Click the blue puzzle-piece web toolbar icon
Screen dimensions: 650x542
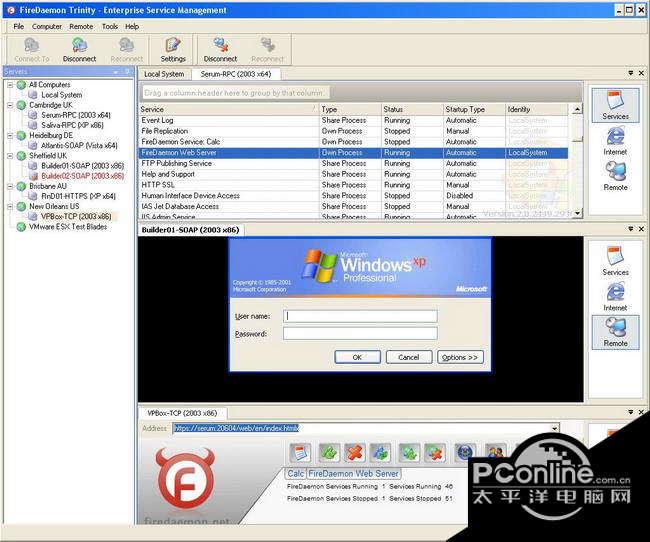click(x=380, y=452)
